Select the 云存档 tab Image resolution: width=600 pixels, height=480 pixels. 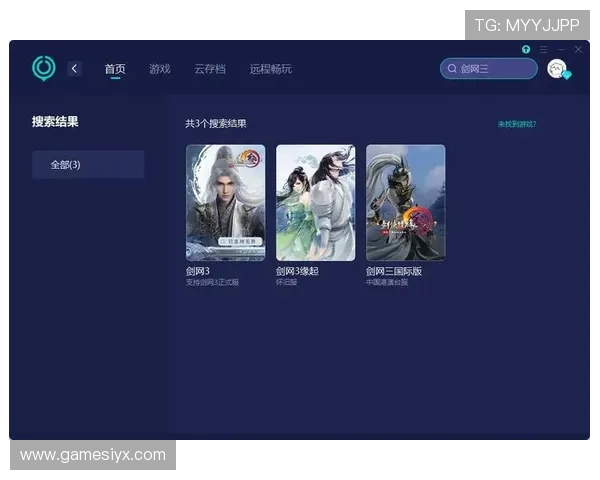tap(209, 69)
